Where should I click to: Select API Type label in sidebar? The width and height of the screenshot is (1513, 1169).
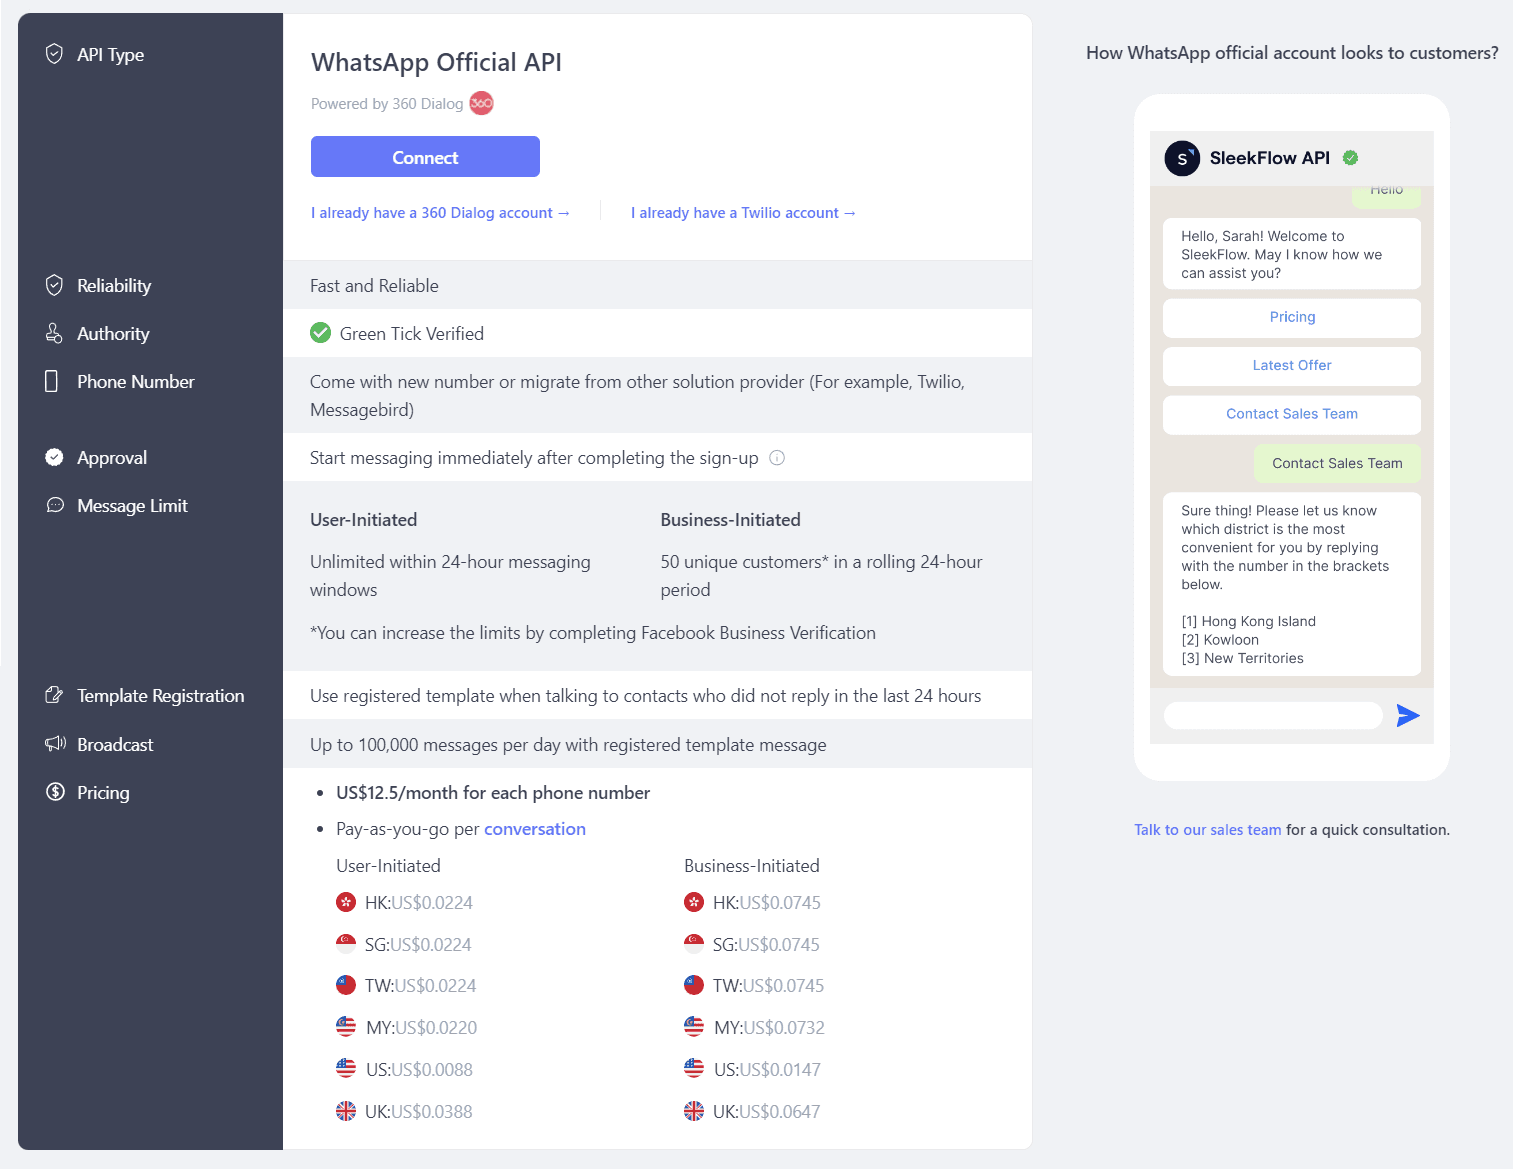[110, 54]
